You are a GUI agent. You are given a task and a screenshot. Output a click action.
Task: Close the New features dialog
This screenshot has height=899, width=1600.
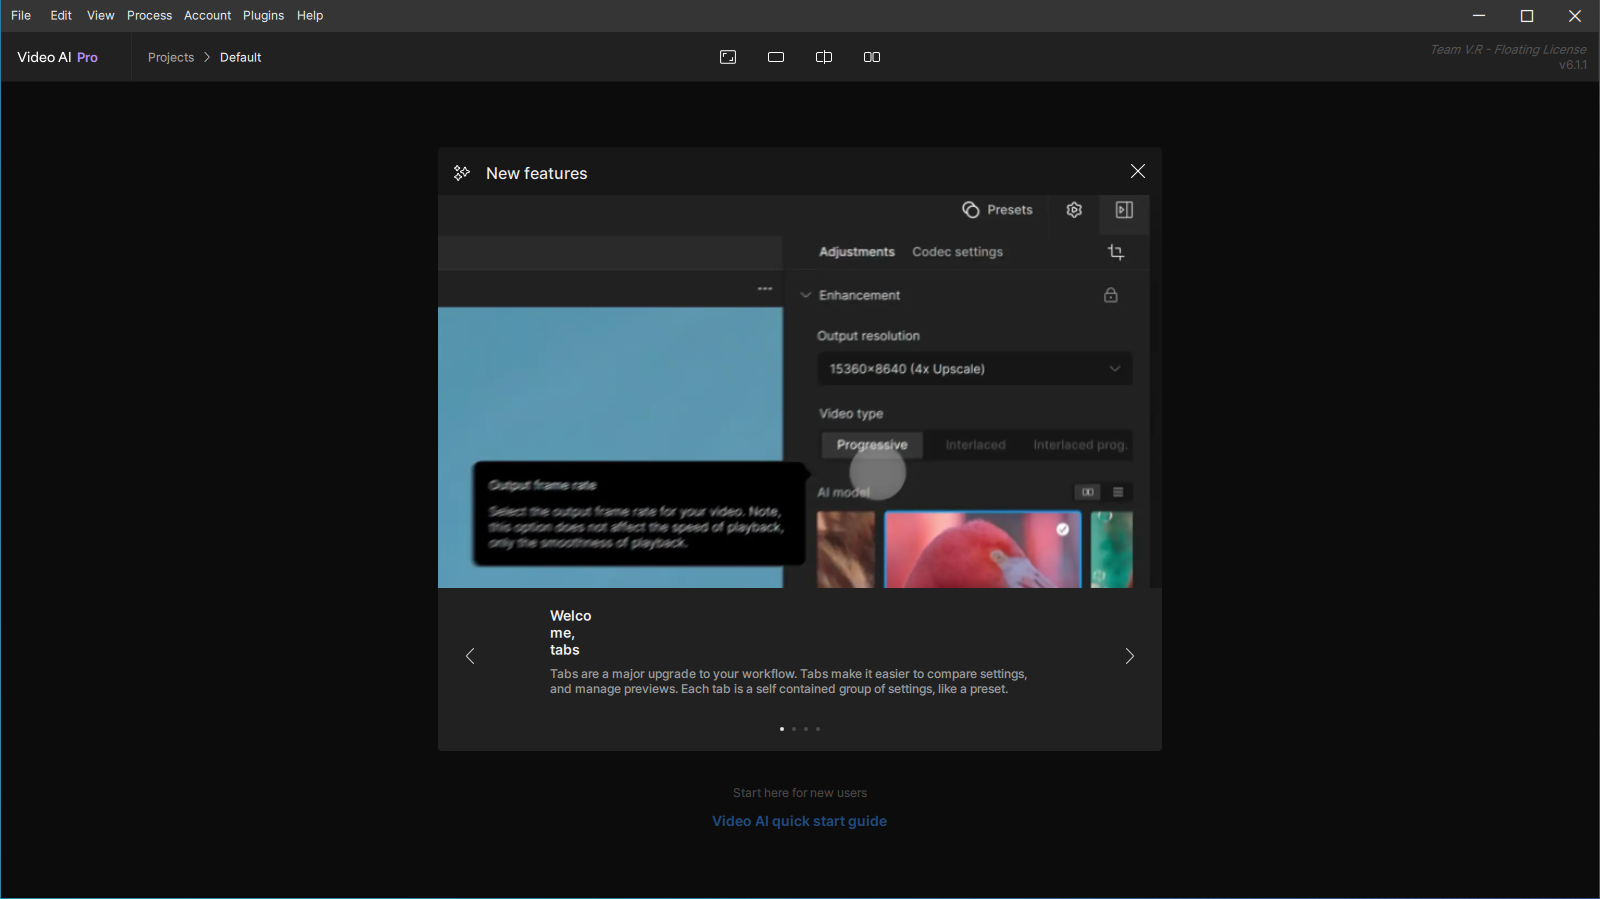[x=1138, y=172]
